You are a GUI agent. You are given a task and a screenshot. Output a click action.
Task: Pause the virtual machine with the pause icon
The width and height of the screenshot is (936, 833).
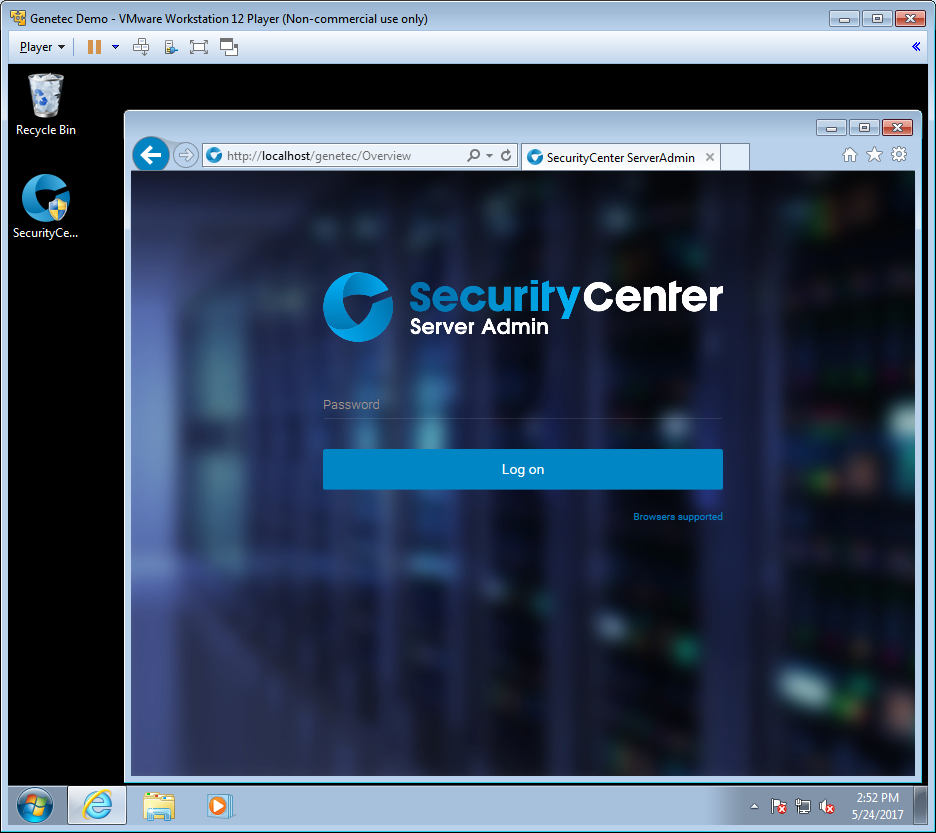click(x=94, y=47)
